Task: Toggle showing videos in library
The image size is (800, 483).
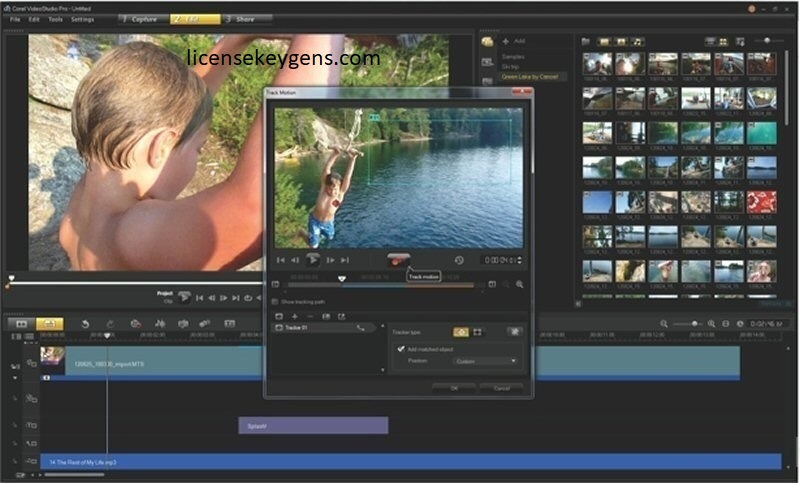Action: [x=604, y=41]
